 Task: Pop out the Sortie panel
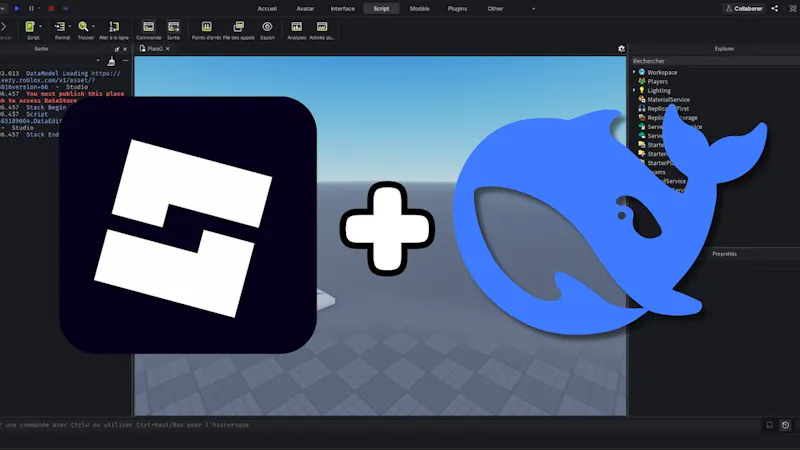(x=117, y=49)
